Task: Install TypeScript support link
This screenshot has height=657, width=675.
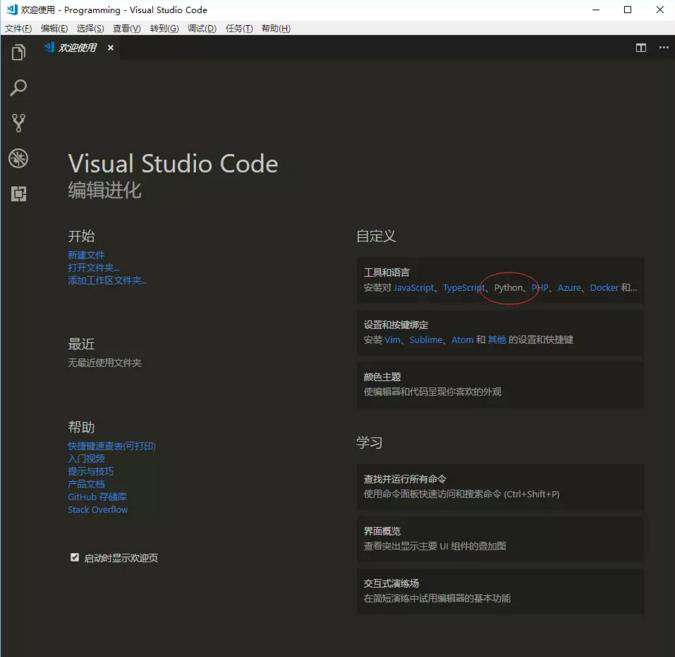Action: coord(464,288)
